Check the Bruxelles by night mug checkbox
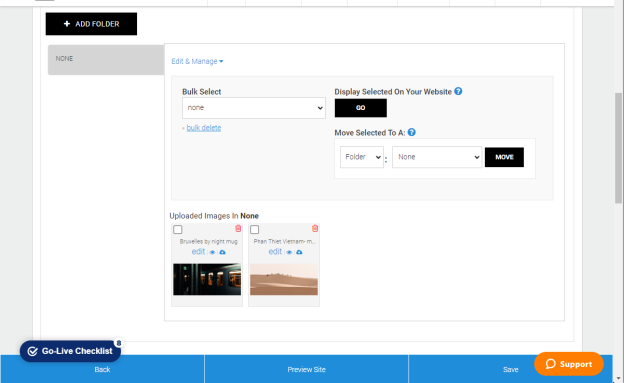Viewport: 624px width, 383px height. (177, 230)
